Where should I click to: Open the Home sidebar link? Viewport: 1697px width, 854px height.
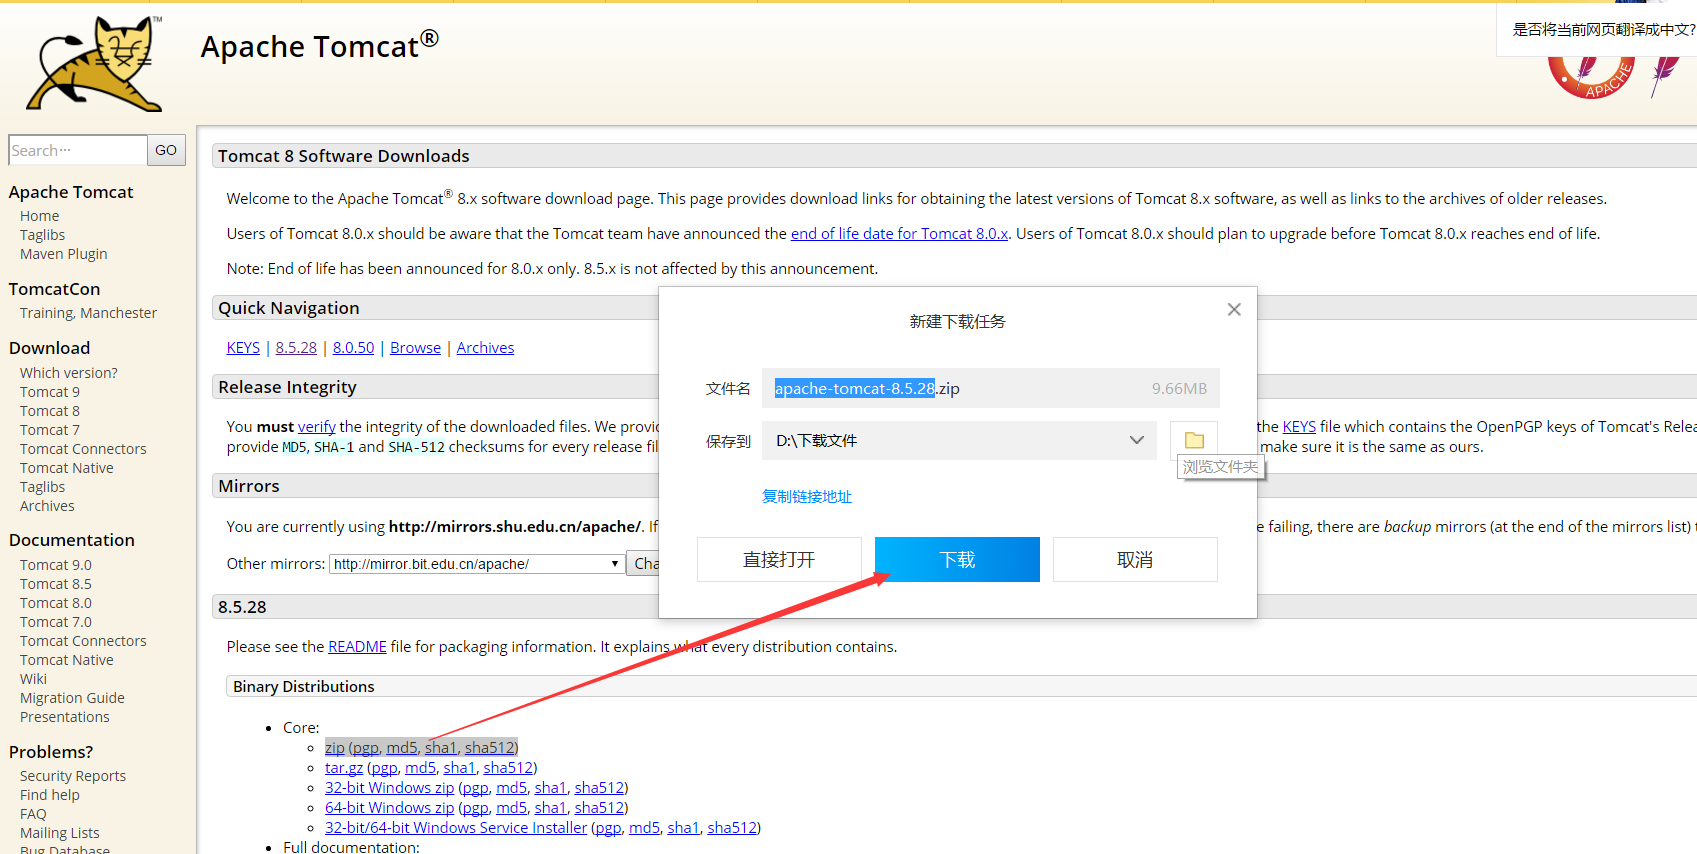coord(39,216)
